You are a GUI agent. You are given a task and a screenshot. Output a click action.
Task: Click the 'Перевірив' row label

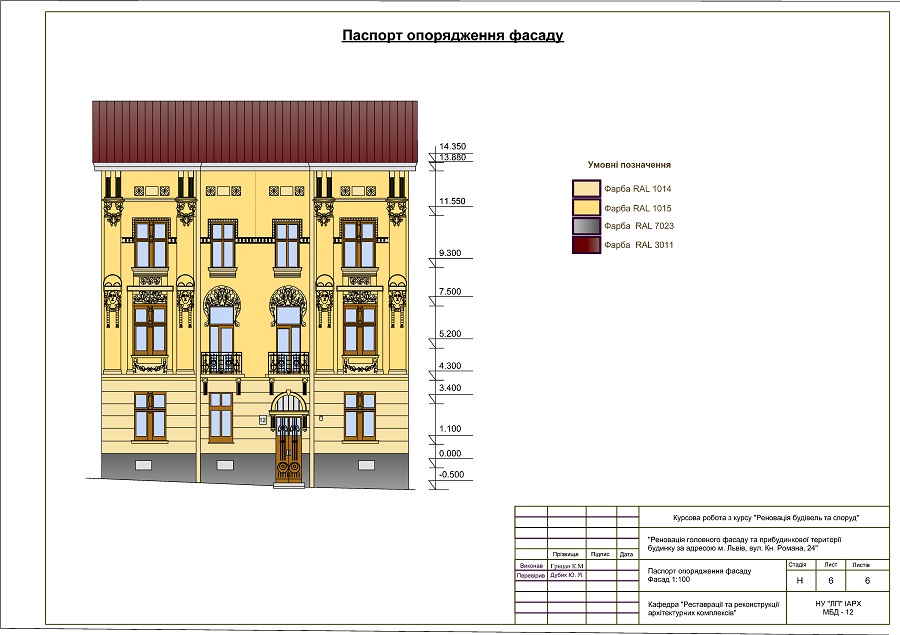(531, 576)
